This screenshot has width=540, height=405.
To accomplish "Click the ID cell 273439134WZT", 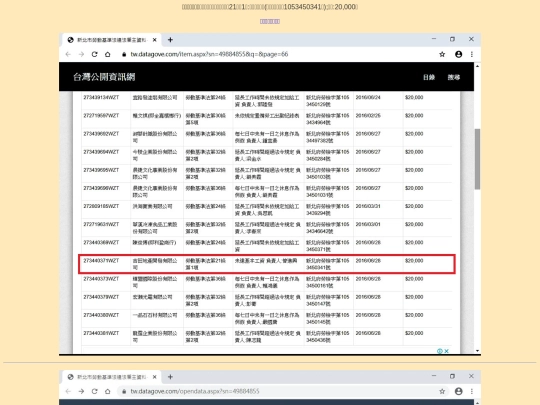I will 101,97.
